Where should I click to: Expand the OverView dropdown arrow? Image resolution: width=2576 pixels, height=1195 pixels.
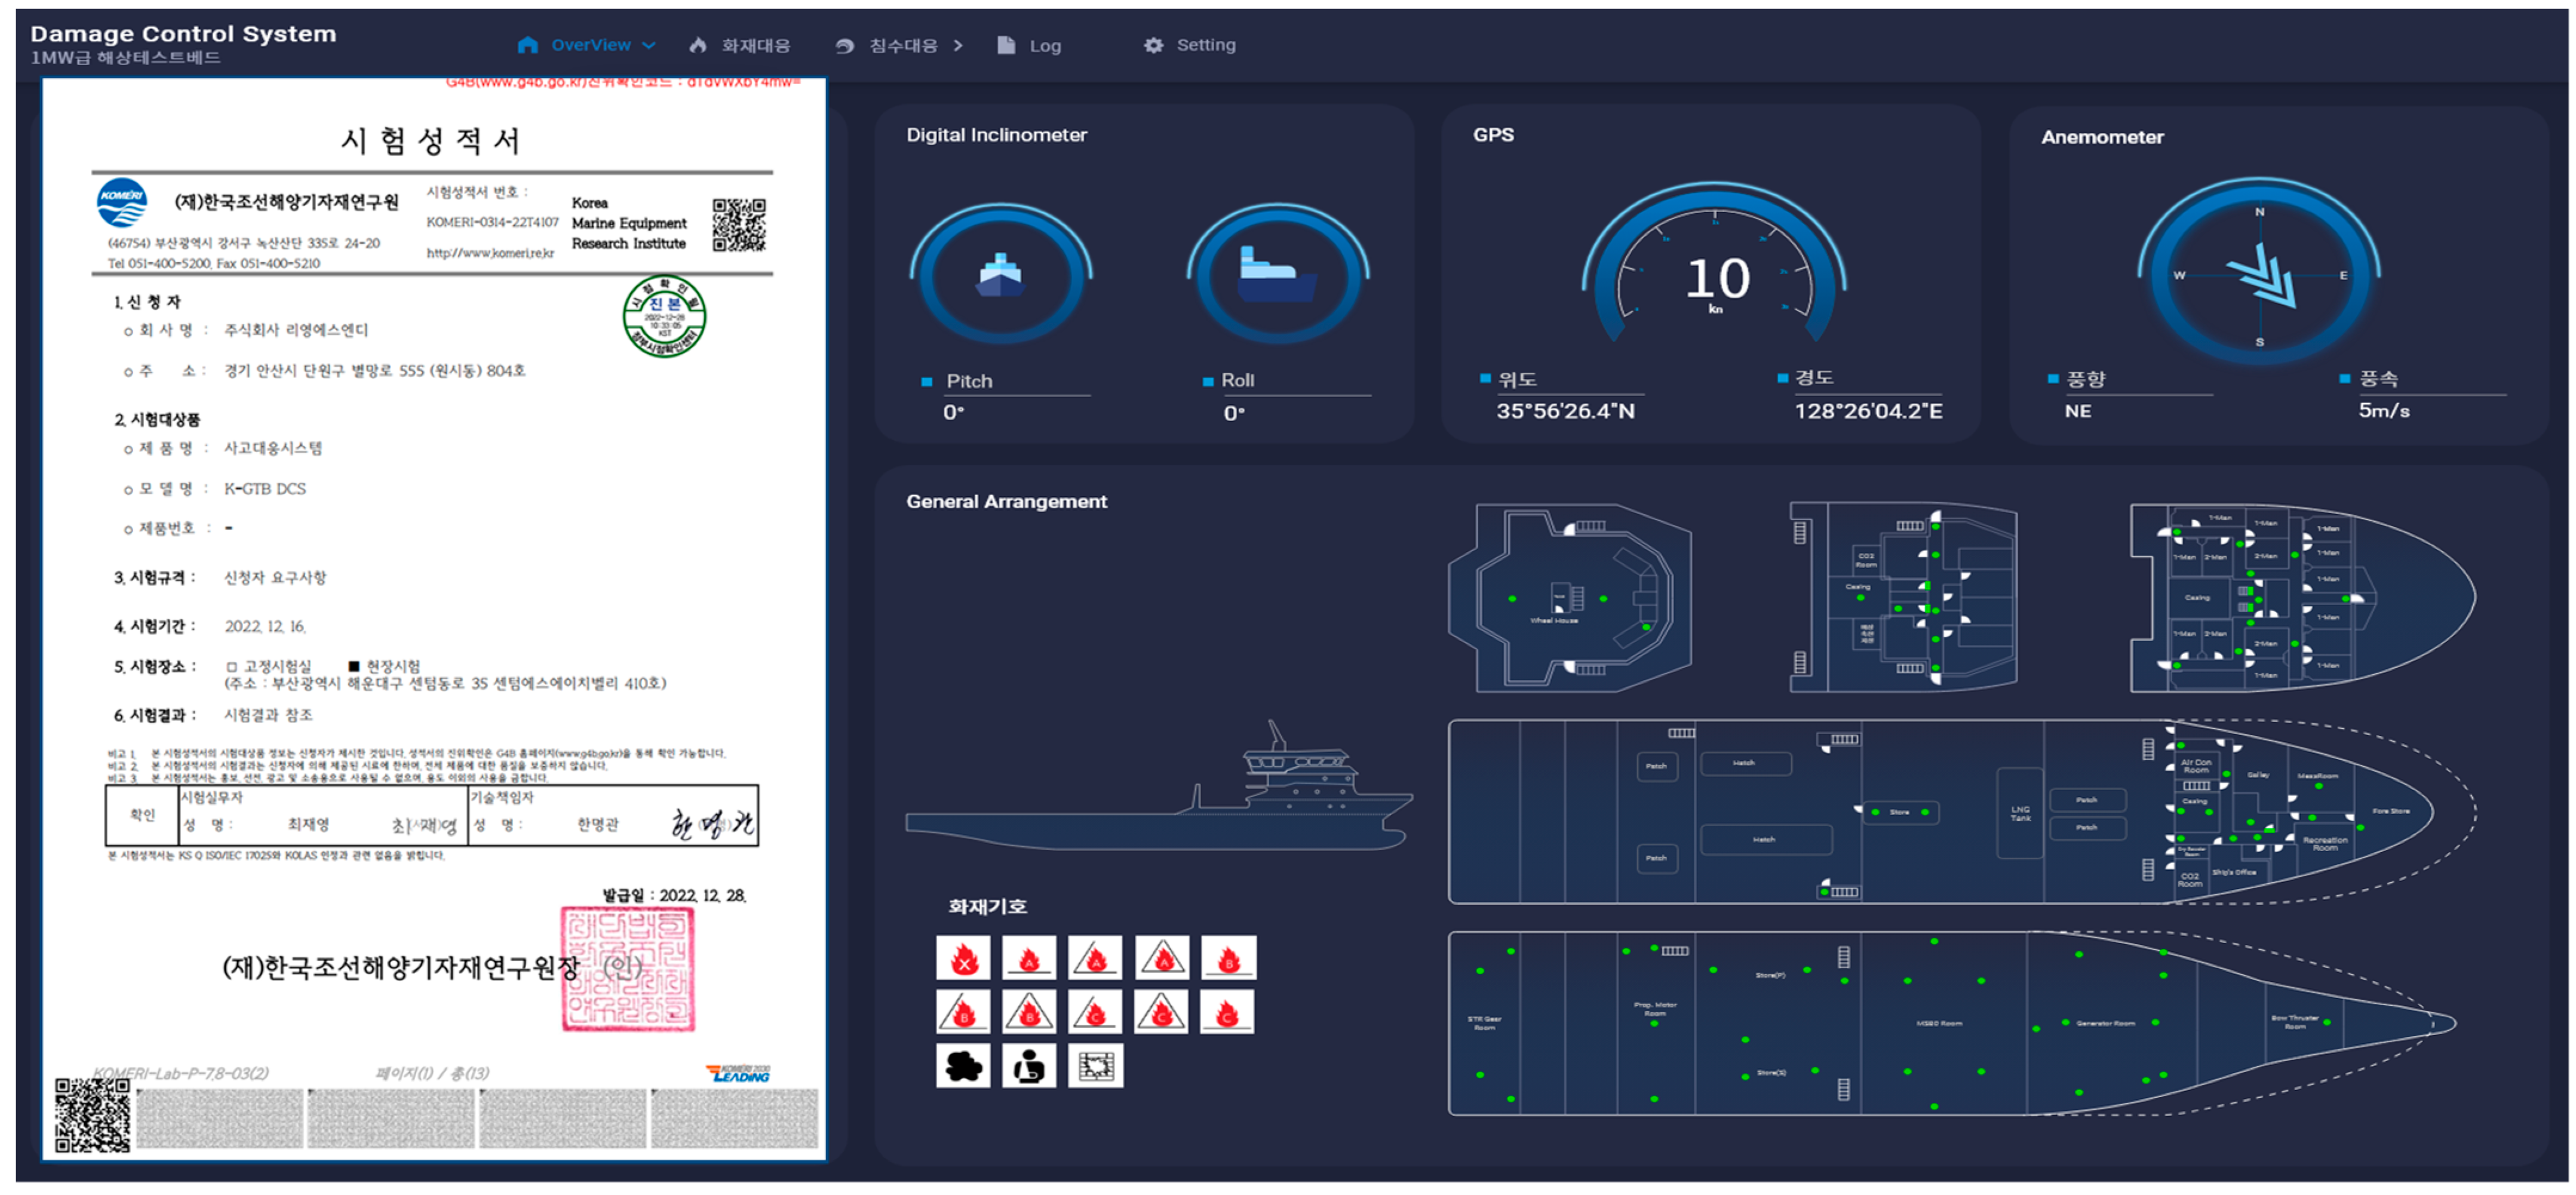(x=649, y=45)
